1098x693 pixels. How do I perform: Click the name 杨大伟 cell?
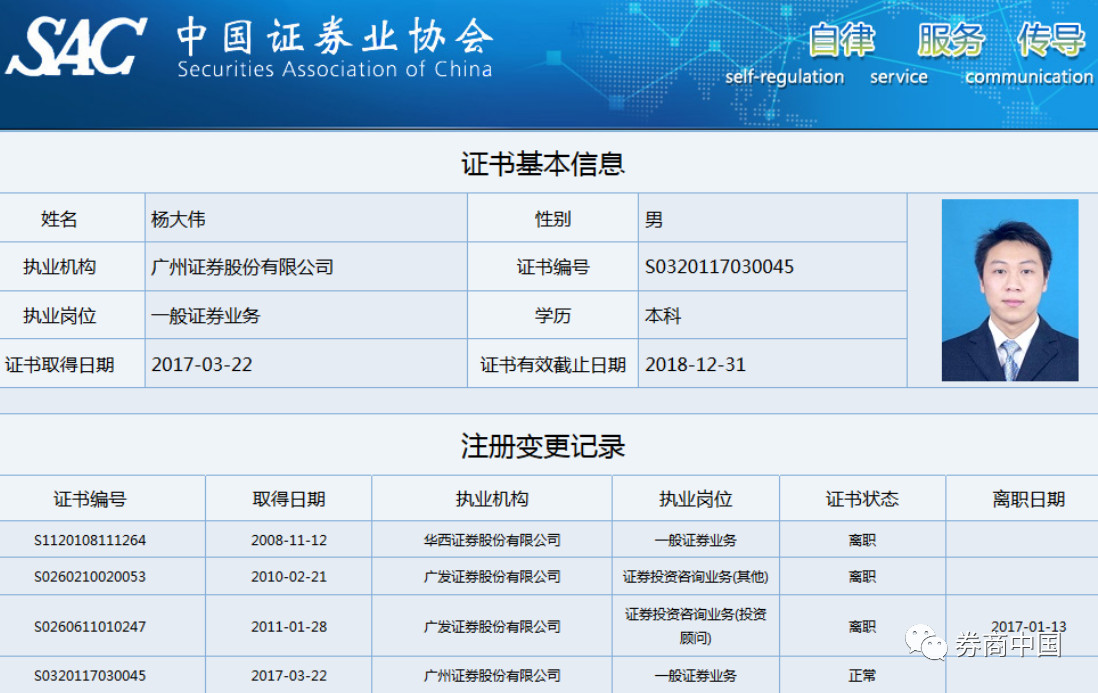306,219
